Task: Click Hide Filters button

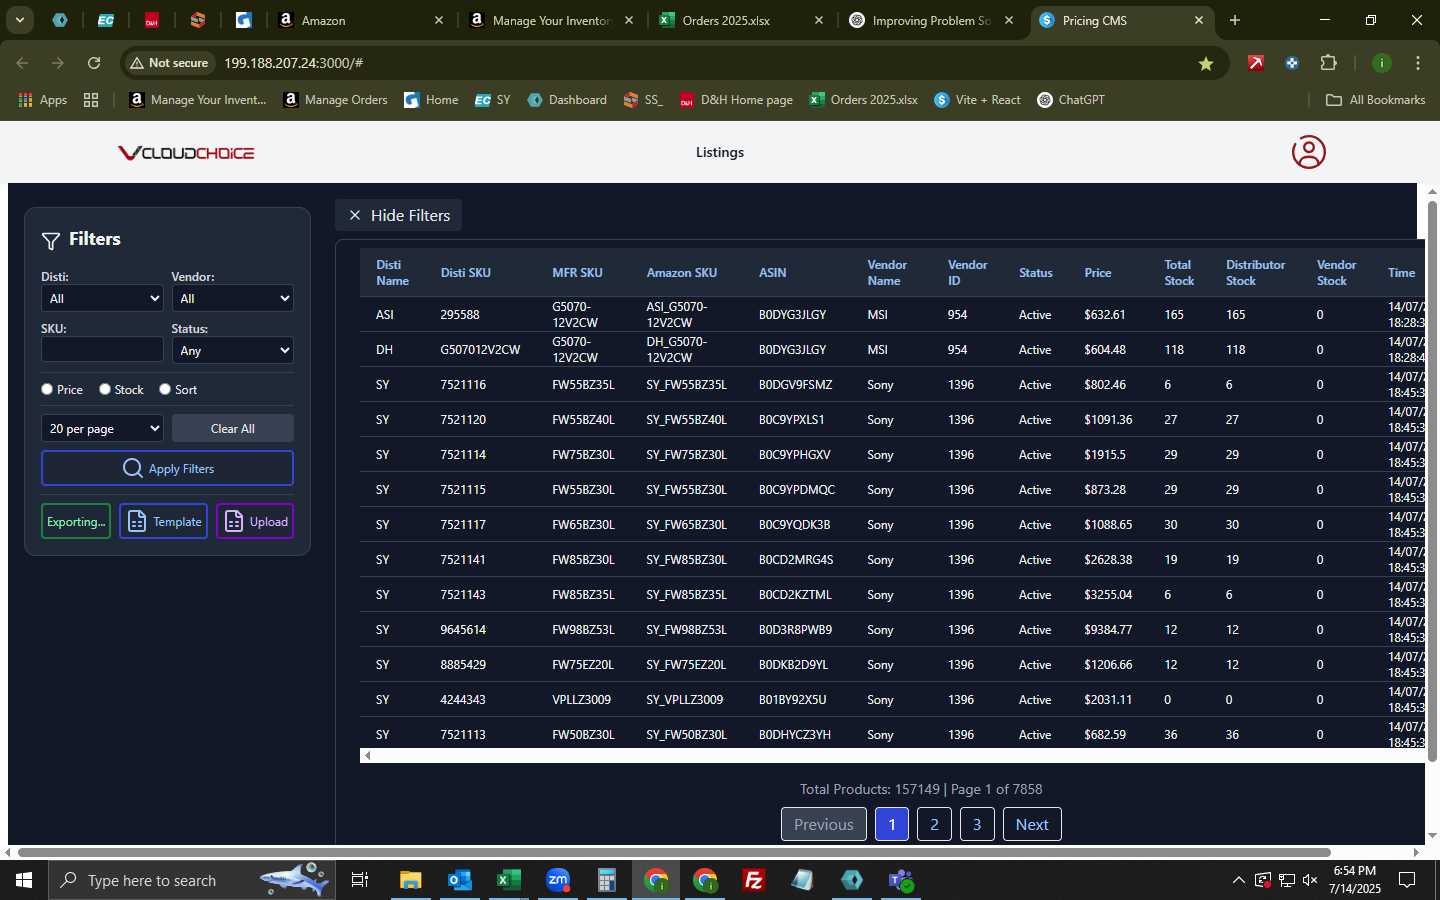Action: click(x=398, y=215)
